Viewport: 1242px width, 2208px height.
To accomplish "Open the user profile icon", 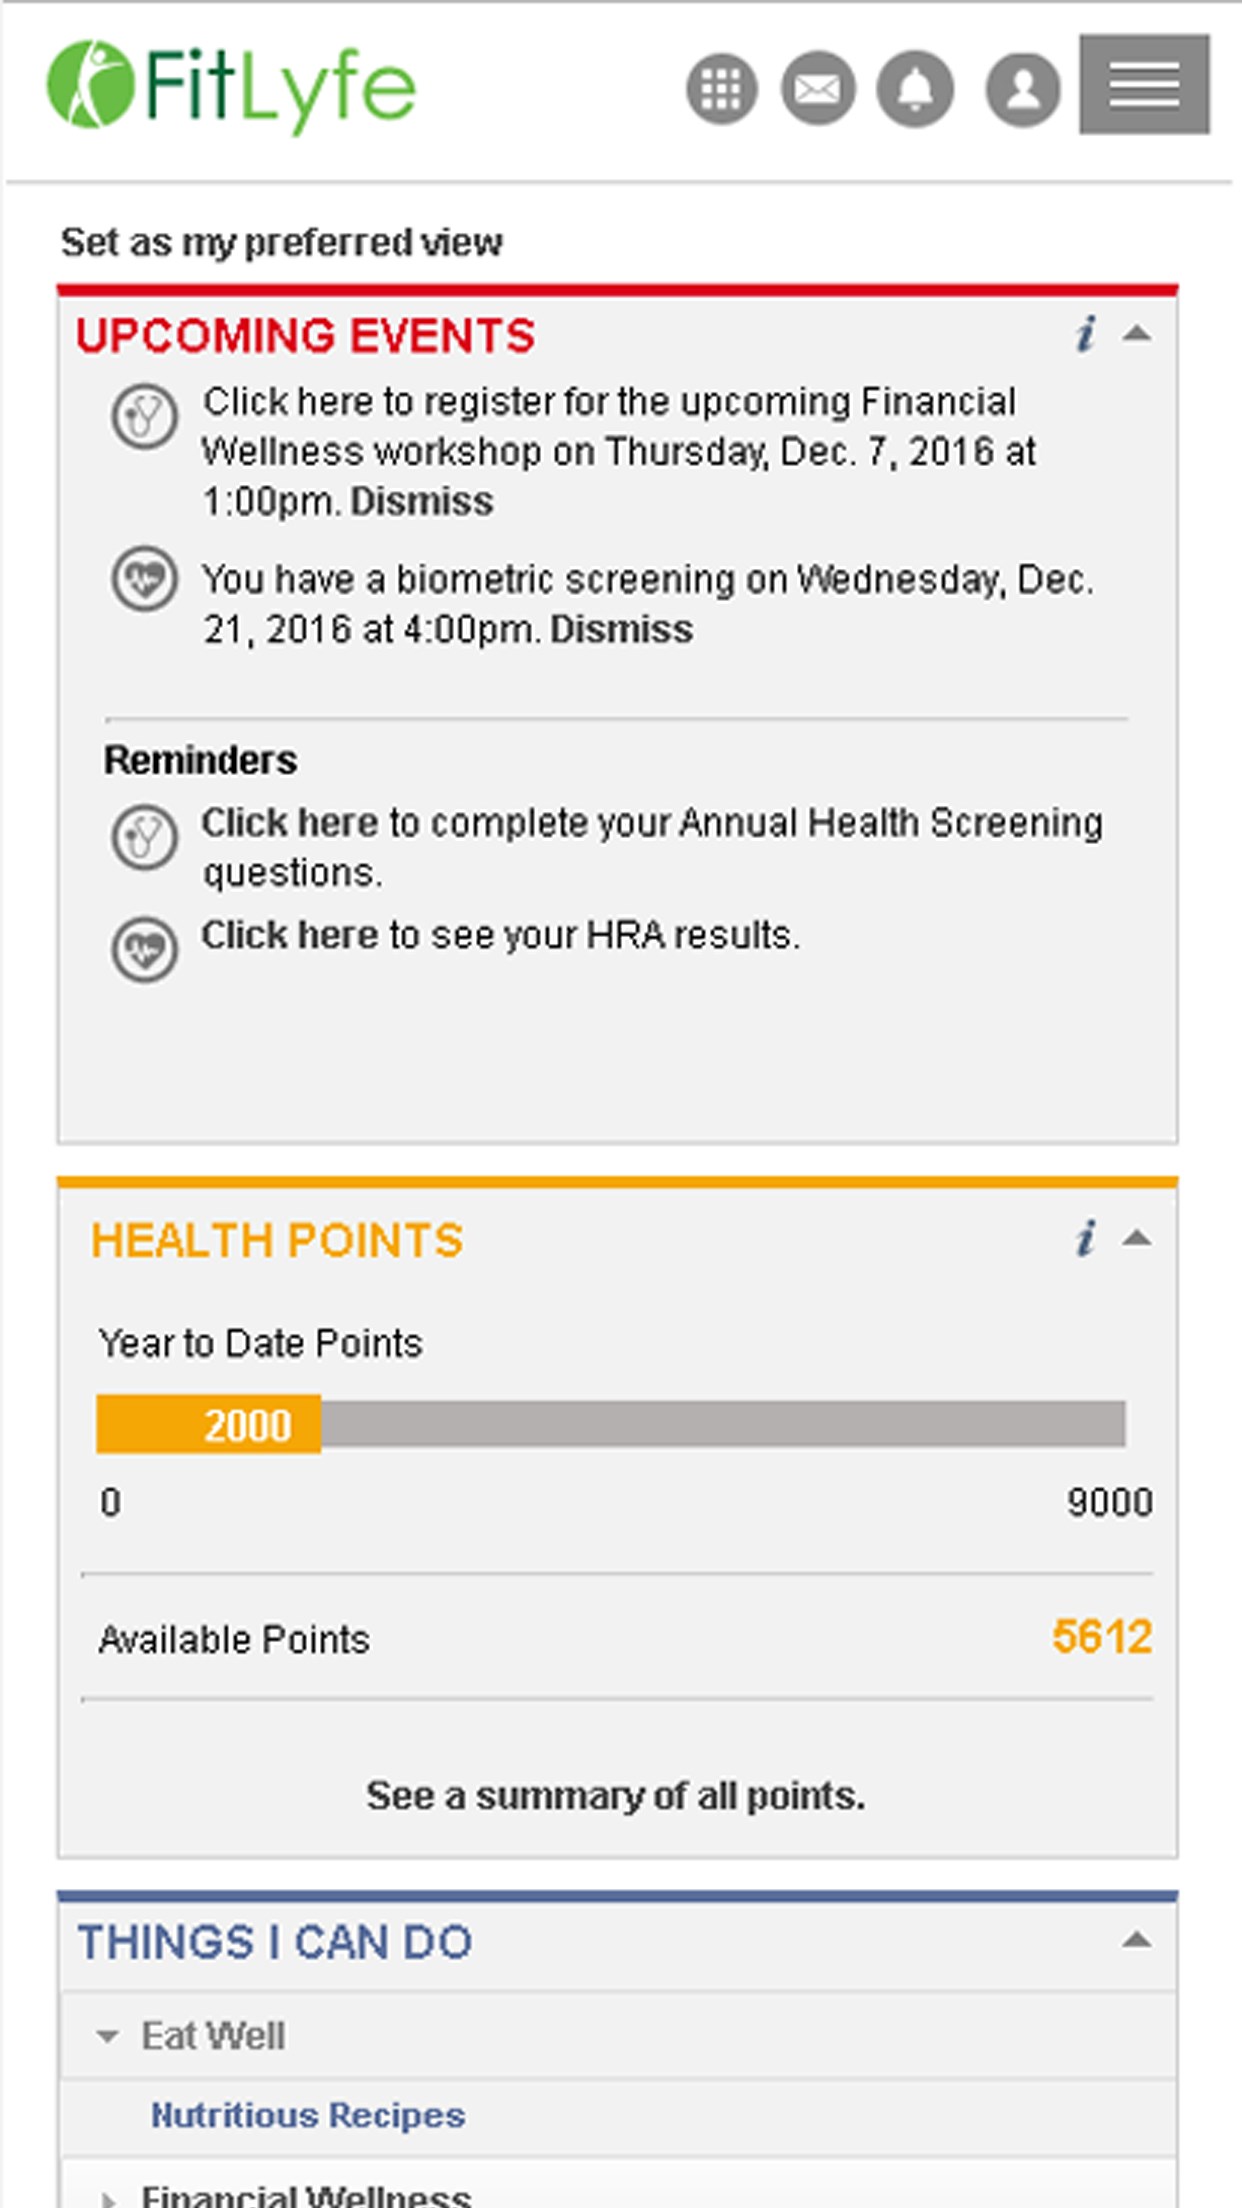I will [1022, 89].
